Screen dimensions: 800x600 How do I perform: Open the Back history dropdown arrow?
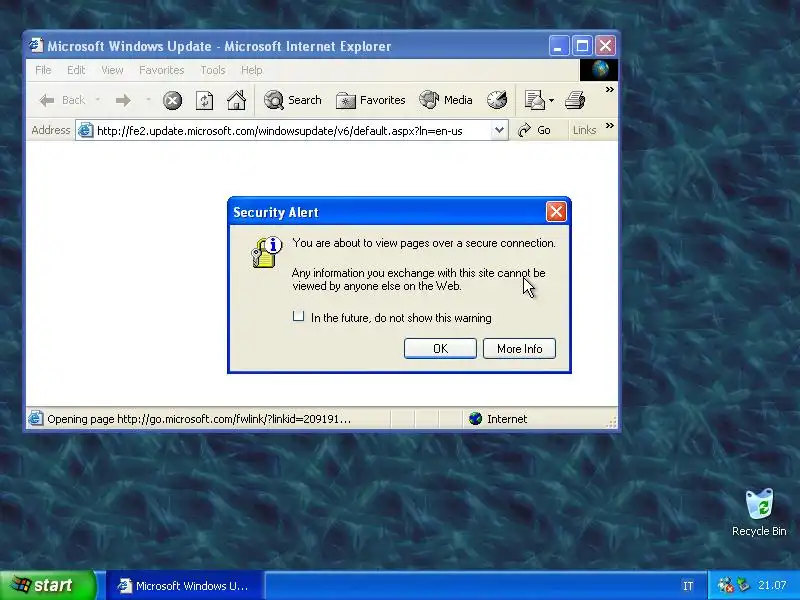click(97, 100)
